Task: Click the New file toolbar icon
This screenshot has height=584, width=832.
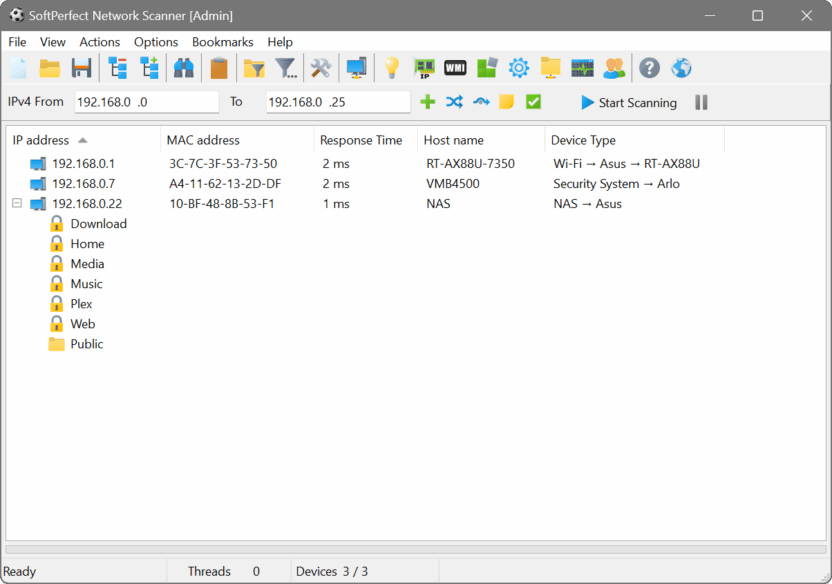Action: 18,68
